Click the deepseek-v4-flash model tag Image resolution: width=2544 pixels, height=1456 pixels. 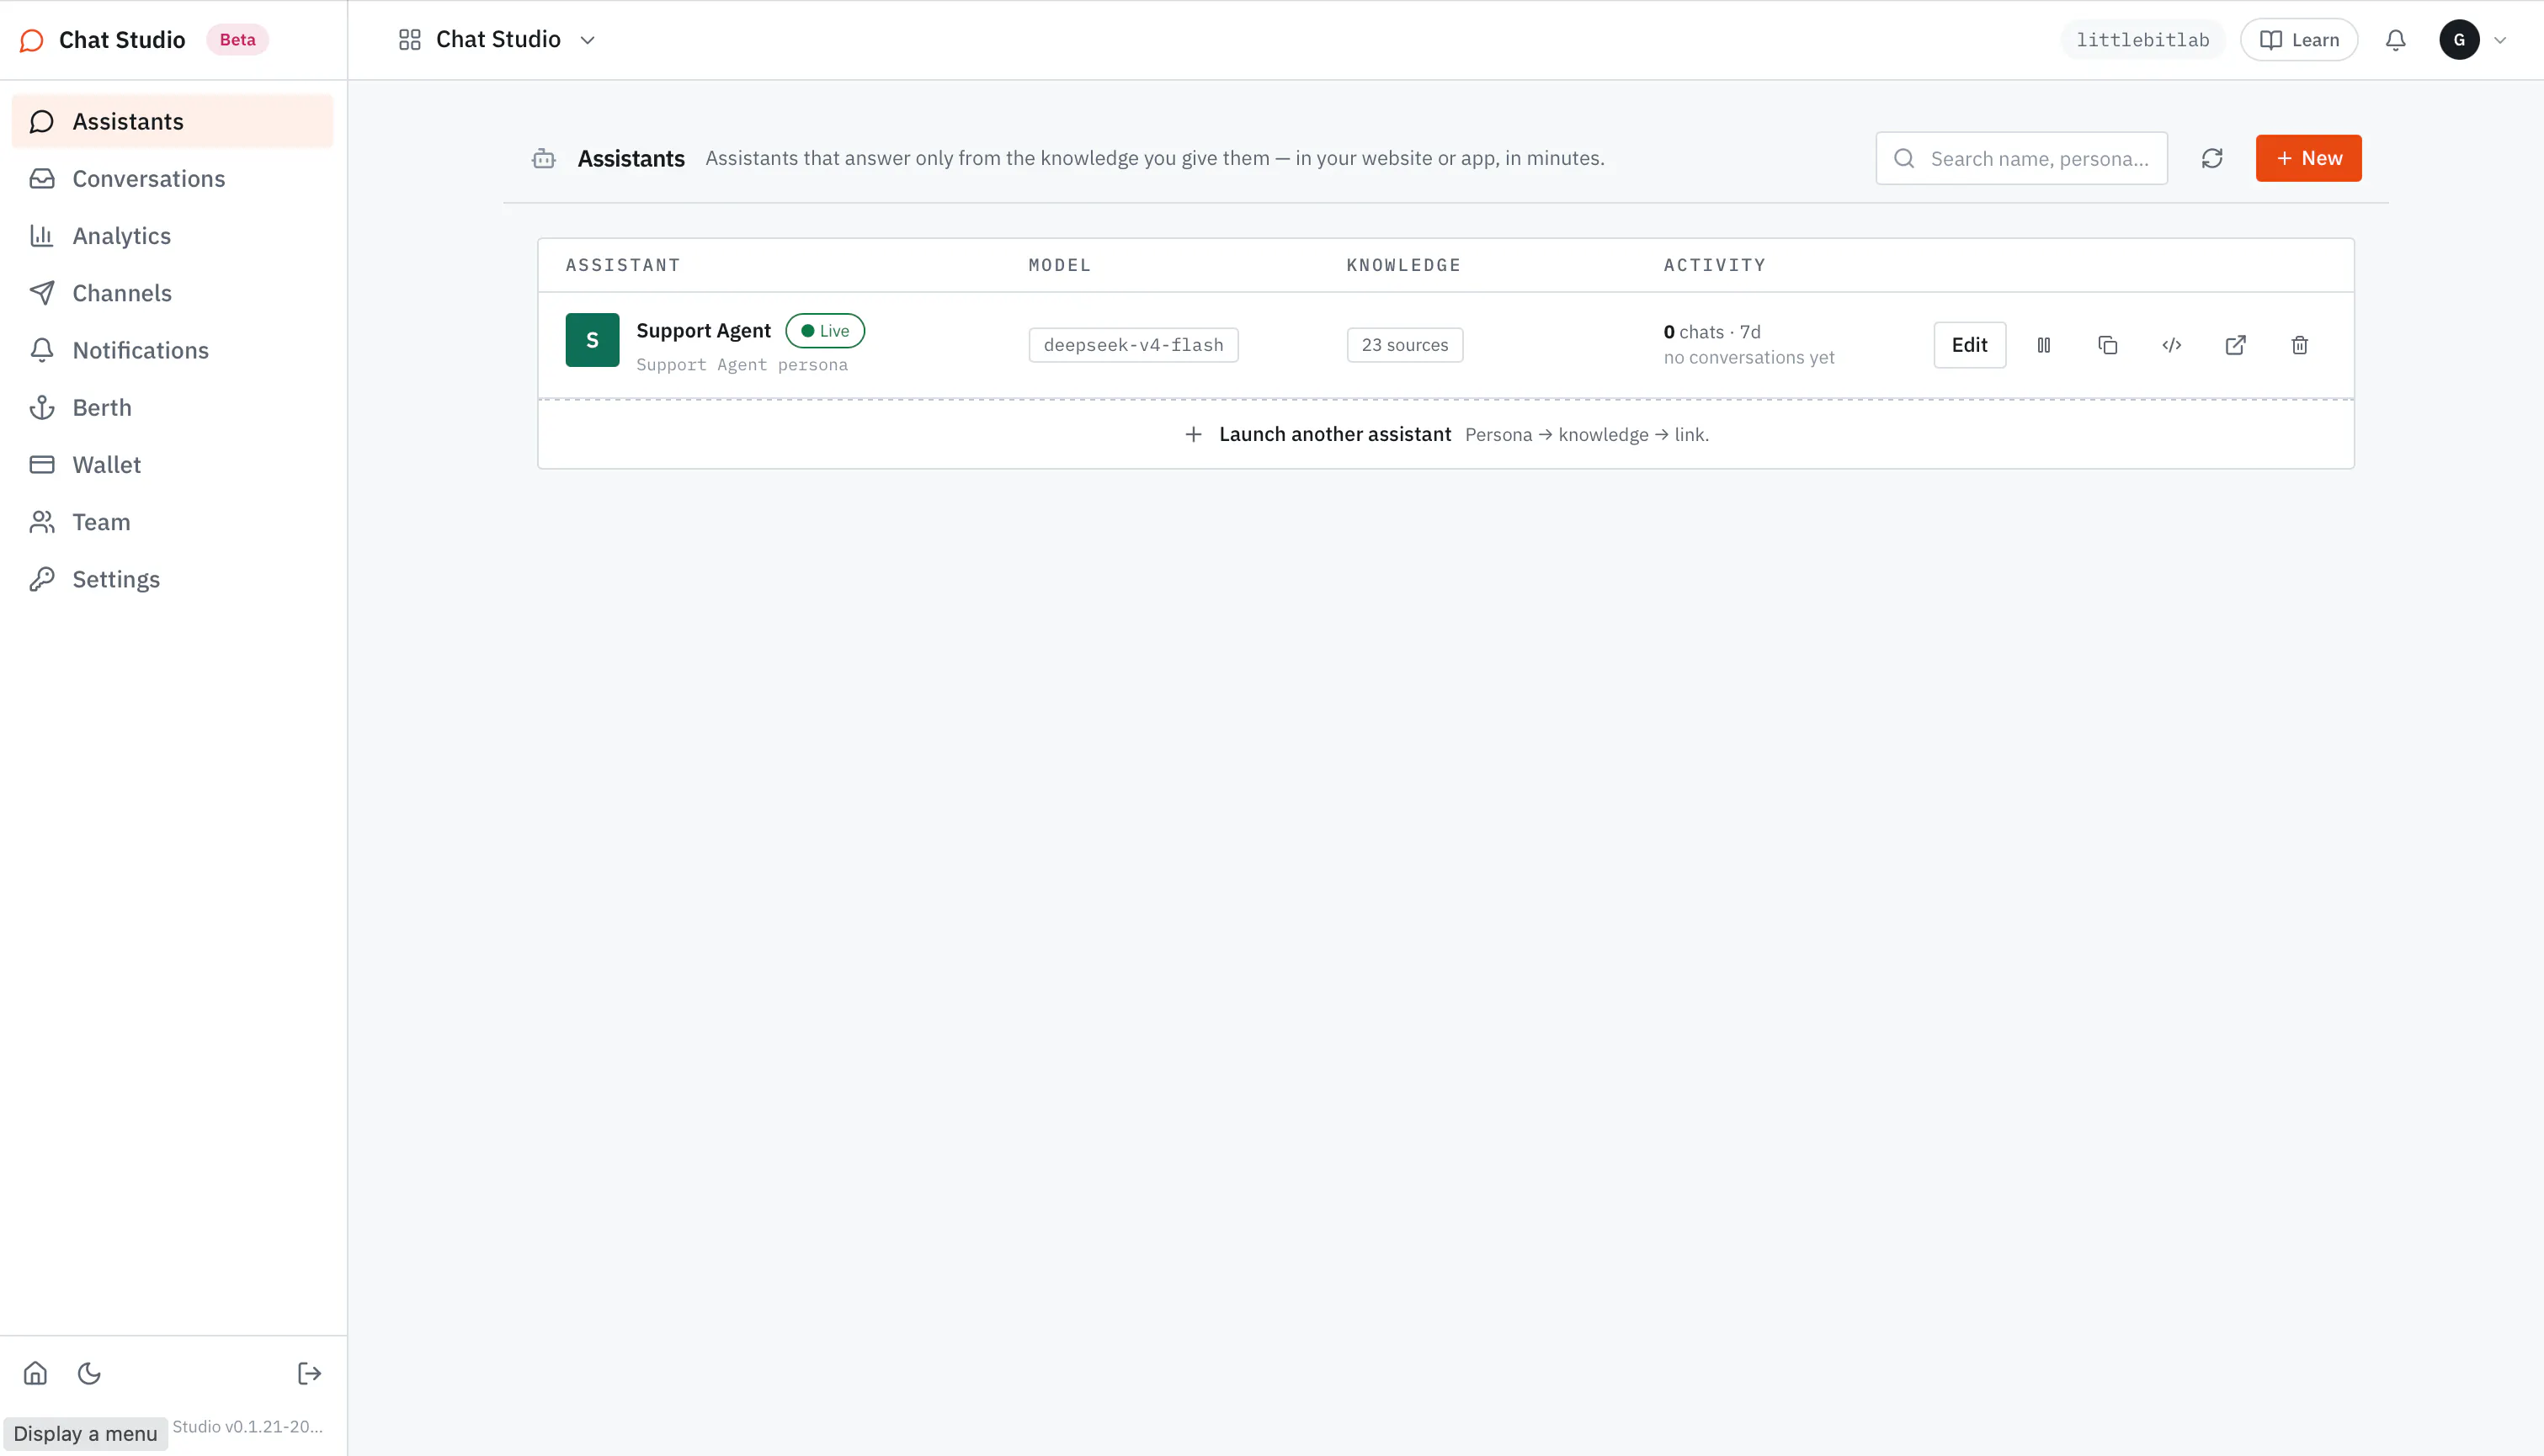(x=1133, y=345)
